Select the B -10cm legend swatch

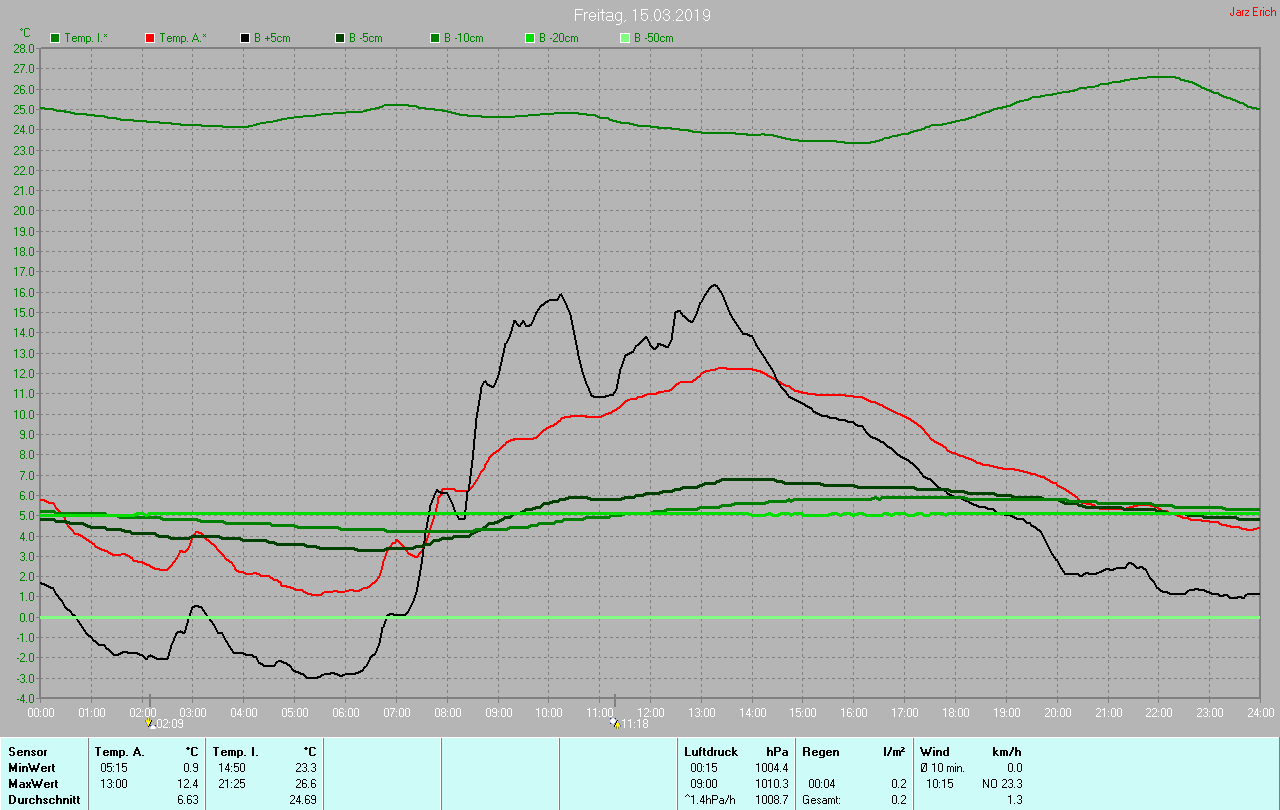point(435,38)
